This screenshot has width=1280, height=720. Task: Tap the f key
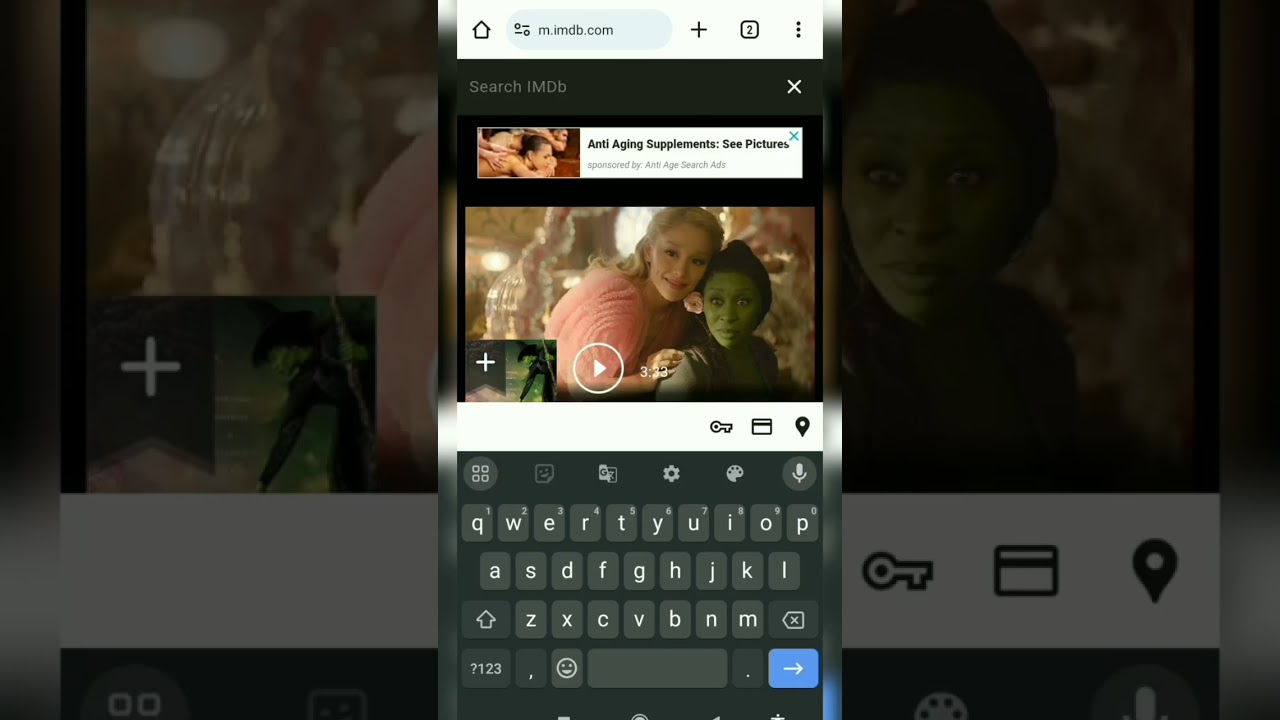[603, 571]
